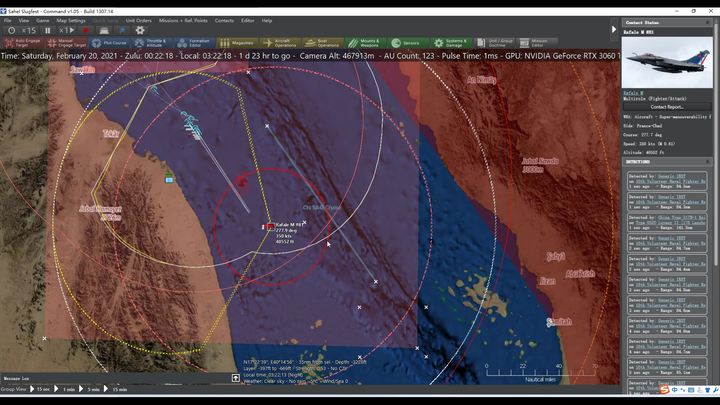
Task: Open Systems & Damage
Action: pos(451,43)
